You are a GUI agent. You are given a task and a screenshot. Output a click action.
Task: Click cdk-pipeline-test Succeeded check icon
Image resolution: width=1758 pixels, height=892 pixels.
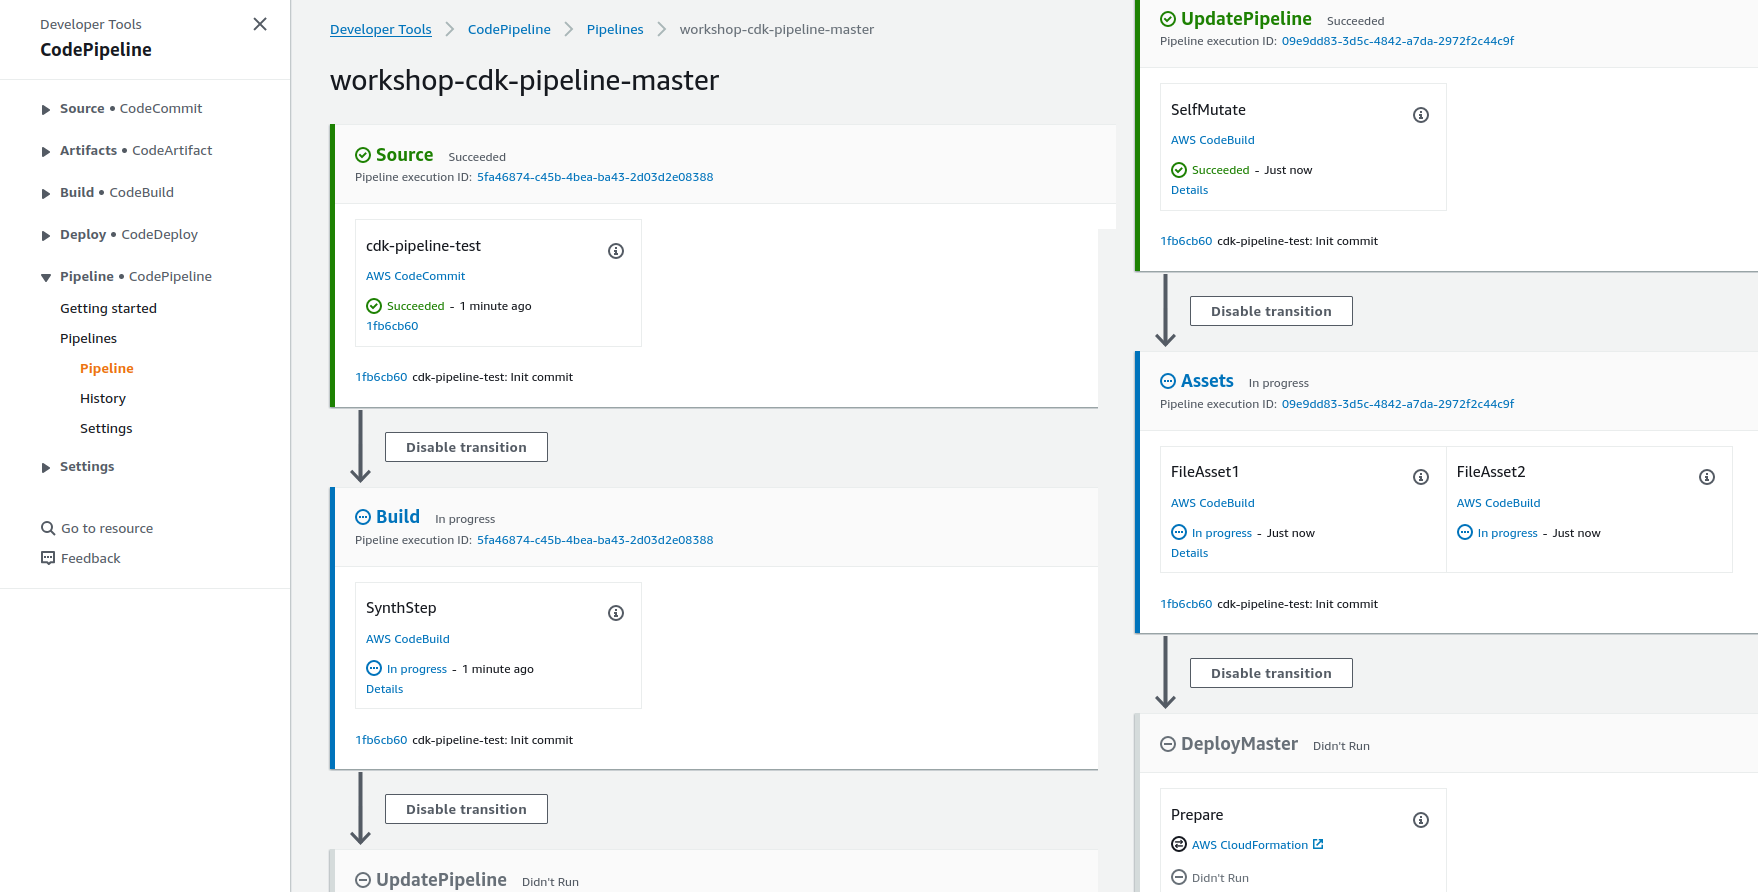(374, 306)
